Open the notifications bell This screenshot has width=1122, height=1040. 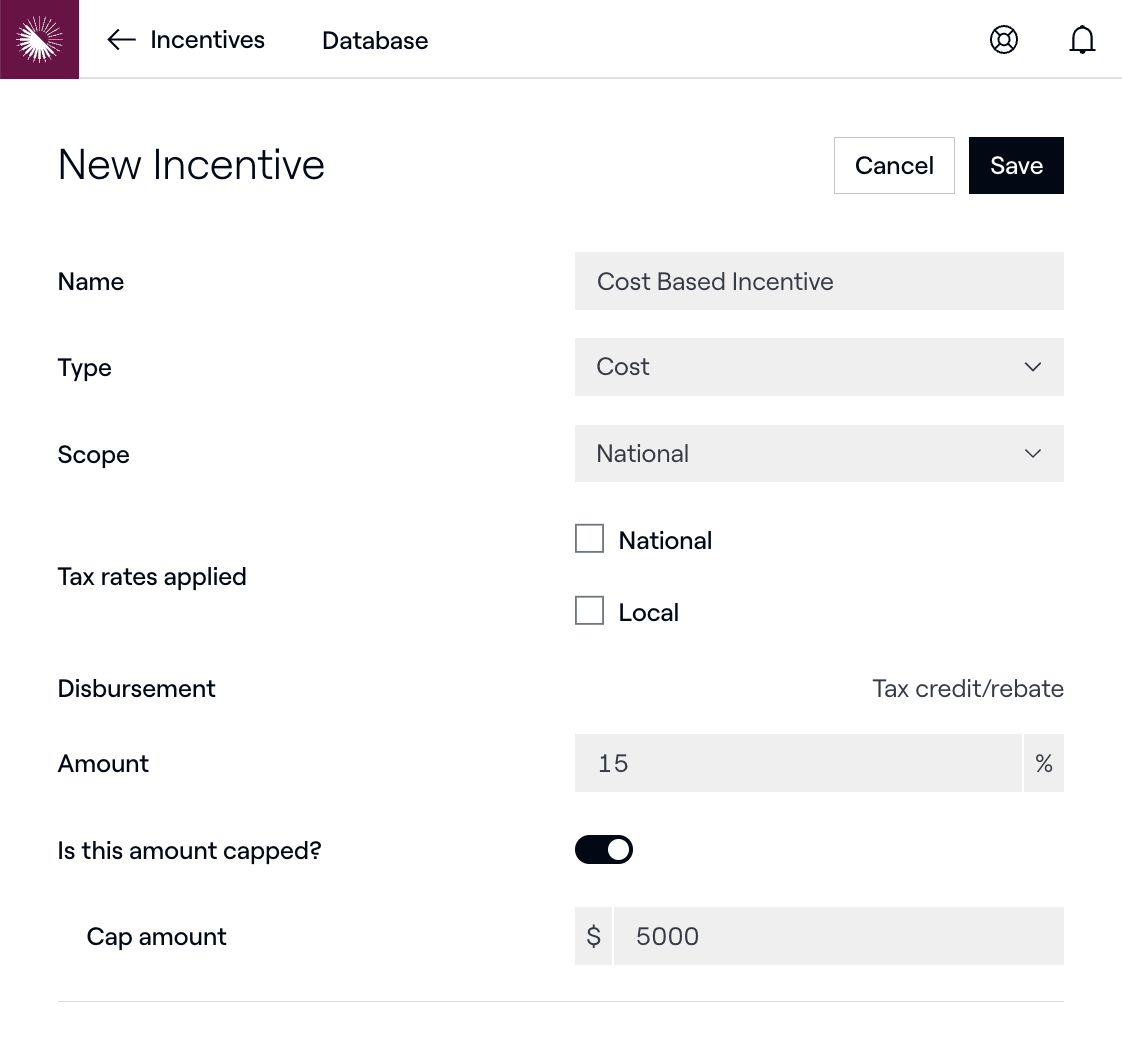point(1082,40)
